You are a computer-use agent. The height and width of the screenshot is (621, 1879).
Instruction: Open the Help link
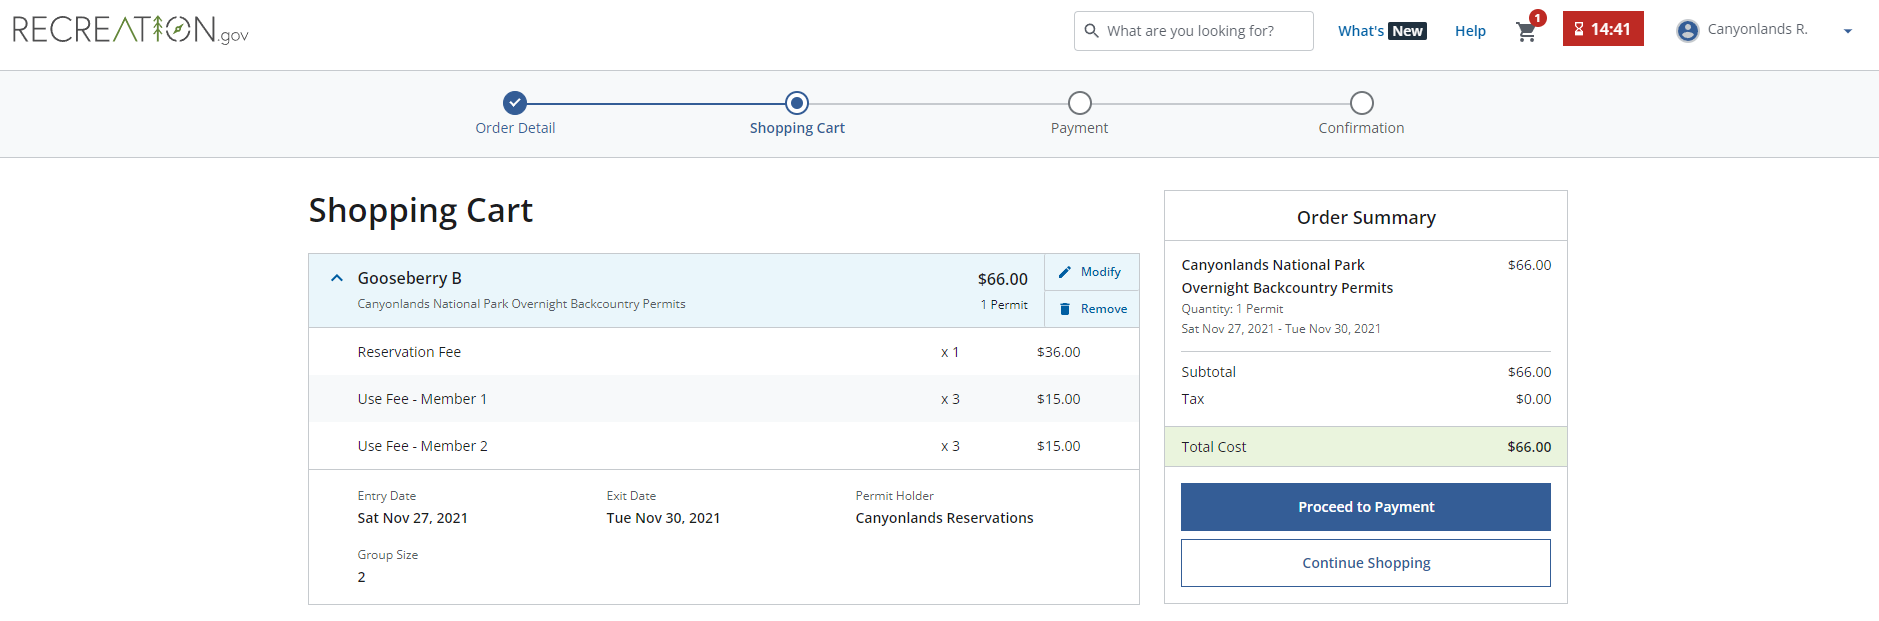tap(1470, 31)
